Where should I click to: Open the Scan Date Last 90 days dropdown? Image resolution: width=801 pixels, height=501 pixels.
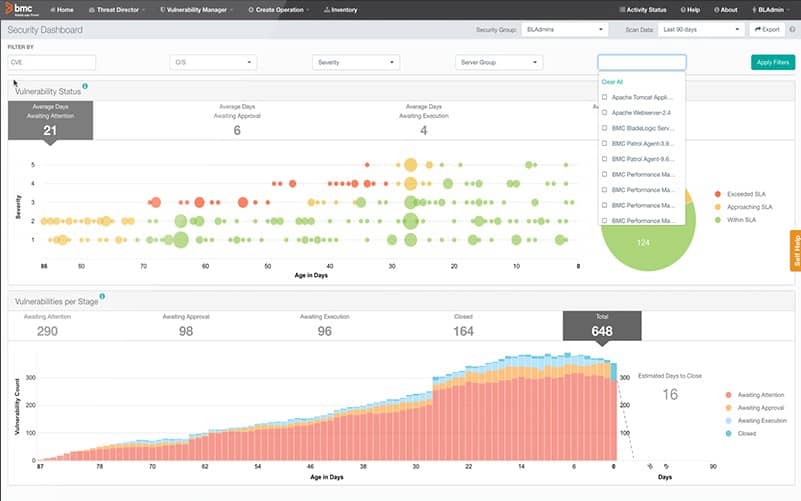[701, 30]
